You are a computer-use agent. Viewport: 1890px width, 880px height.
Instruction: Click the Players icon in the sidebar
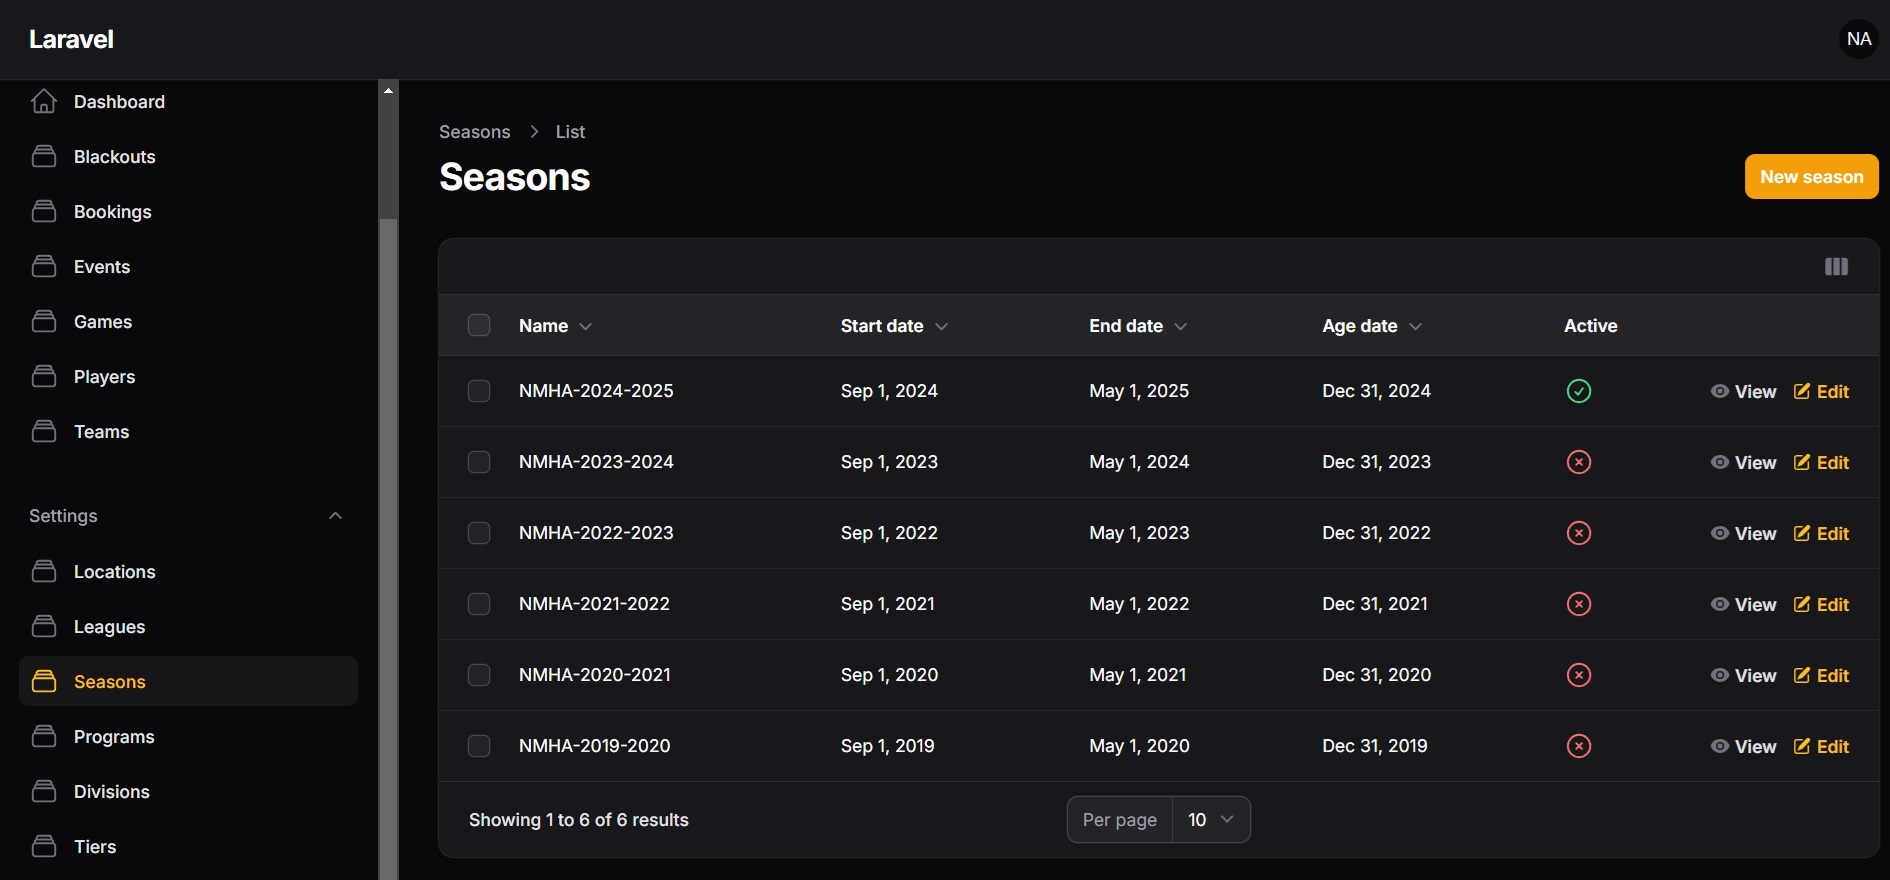(44, 377)
